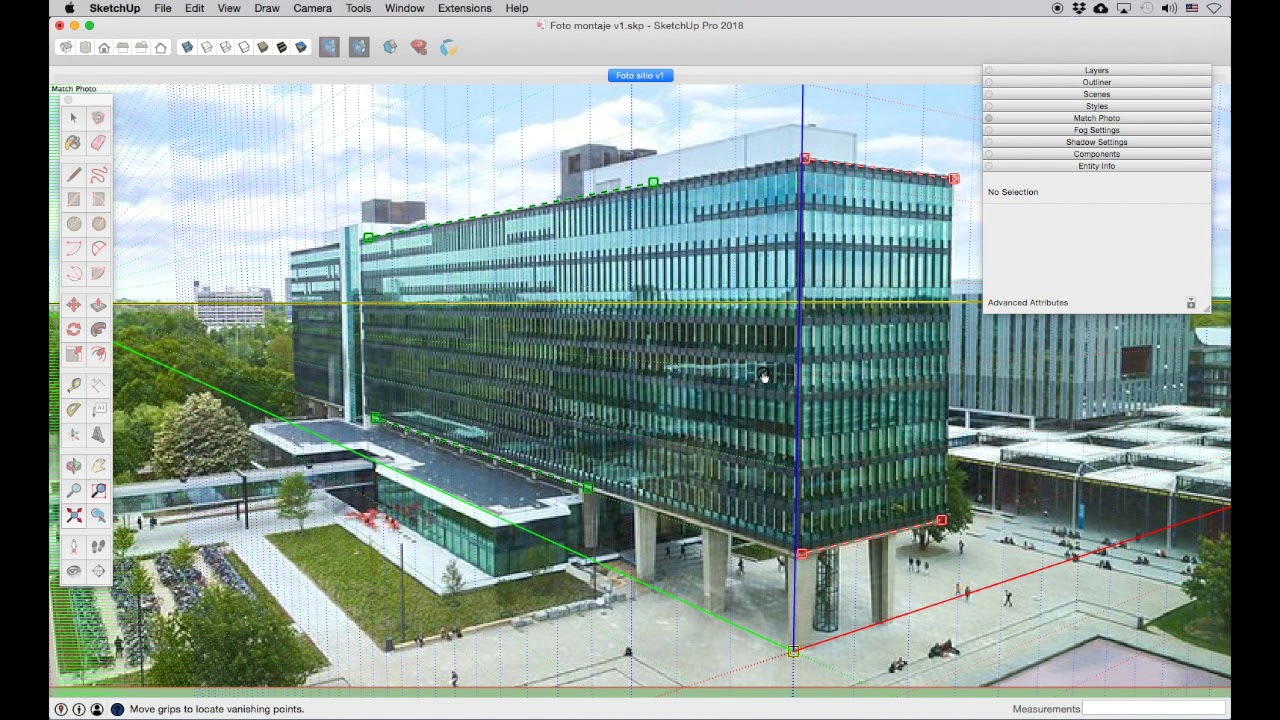1280x720 pixels.
Task: Select the Scale tool
Action: 73,354
